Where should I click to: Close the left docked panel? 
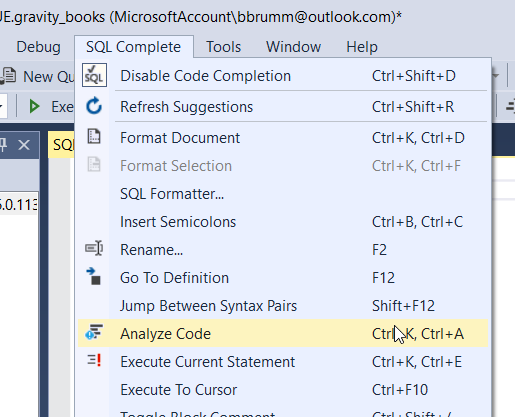[24, 145]
